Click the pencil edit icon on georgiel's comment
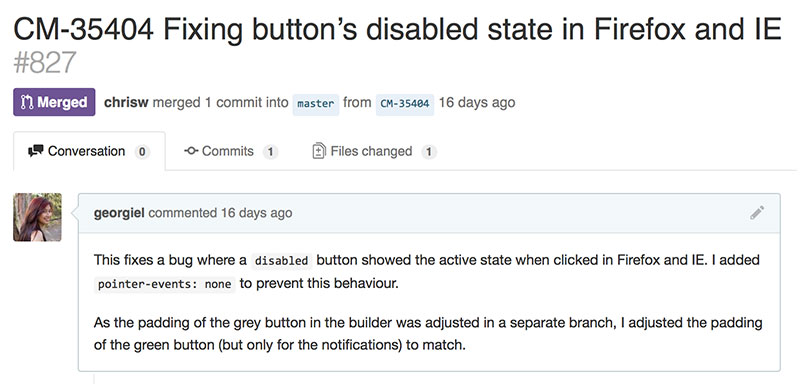 point(757,213)
